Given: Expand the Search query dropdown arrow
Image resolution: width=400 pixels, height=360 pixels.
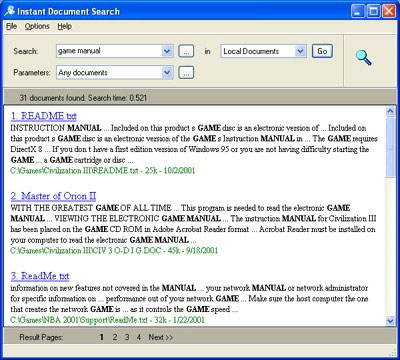Looking at the screenshot, I should pos(167,51).
